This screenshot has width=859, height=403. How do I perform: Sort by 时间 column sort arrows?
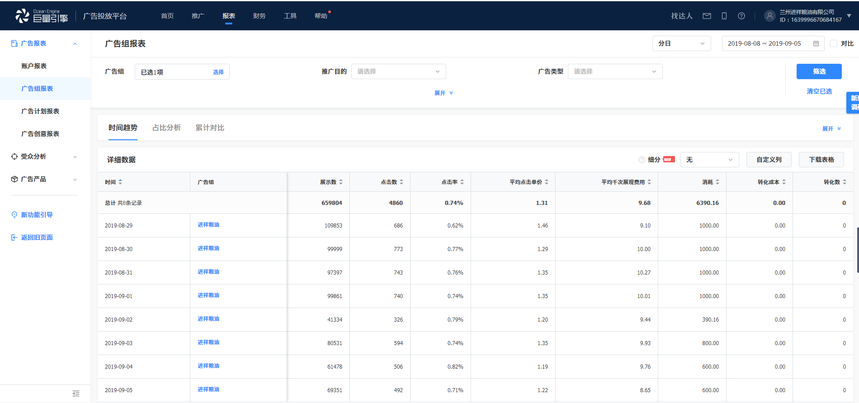pyautogui.click(x=121, y=182)
